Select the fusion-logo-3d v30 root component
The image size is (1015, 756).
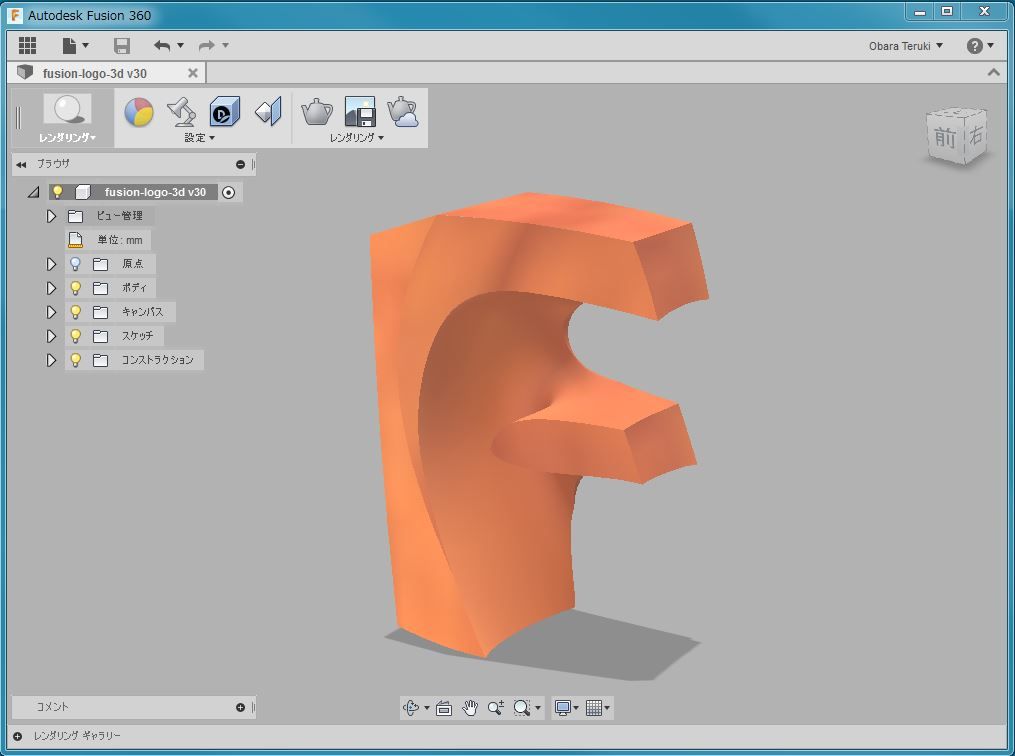click(155, 192)
